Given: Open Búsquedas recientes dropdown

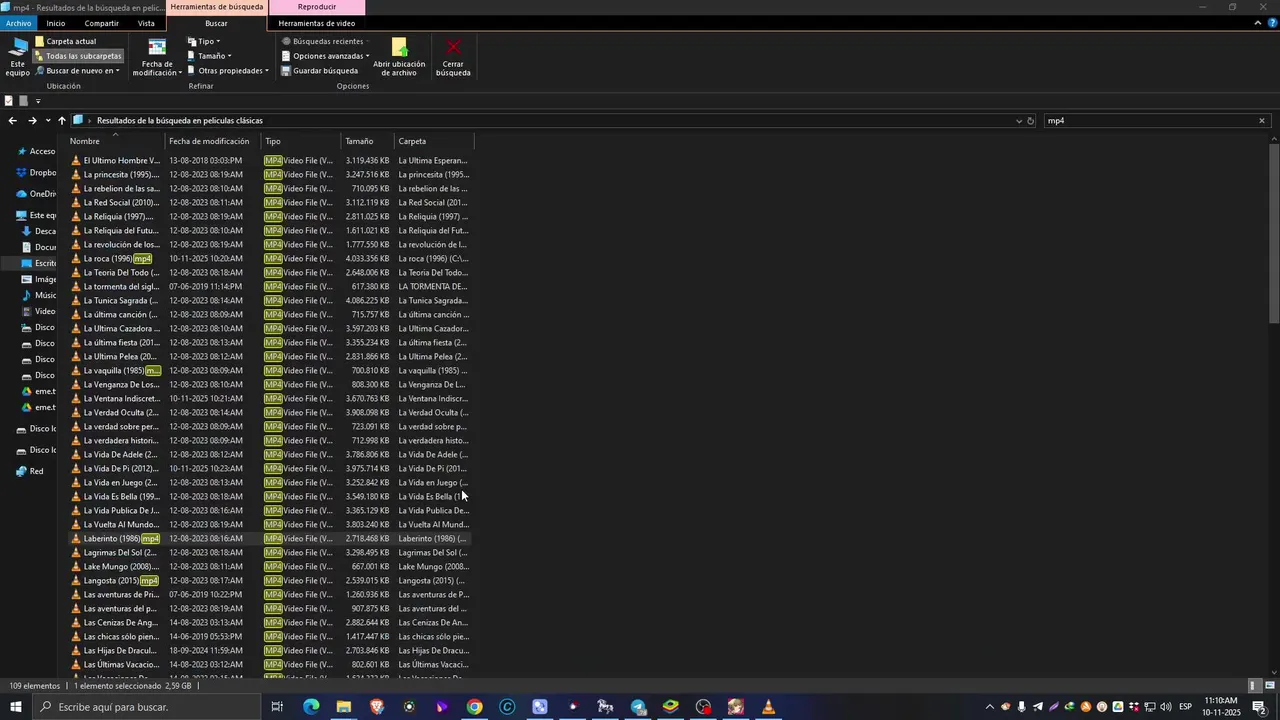Looking at the screenshot, I should click(324, 42).
